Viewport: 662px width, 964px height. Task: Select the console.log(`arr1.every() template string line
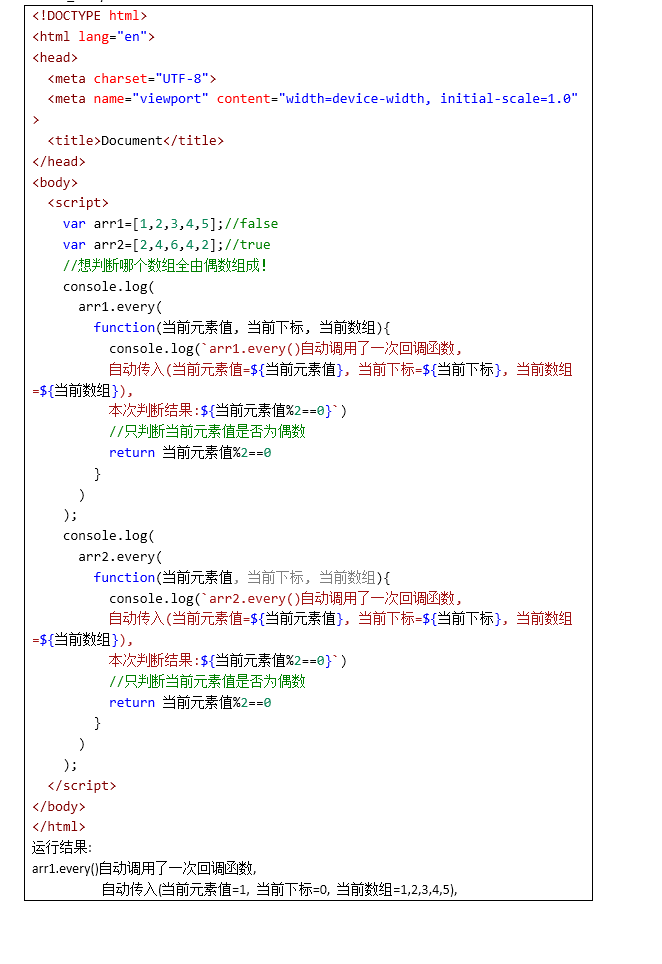tap(286, 349)
